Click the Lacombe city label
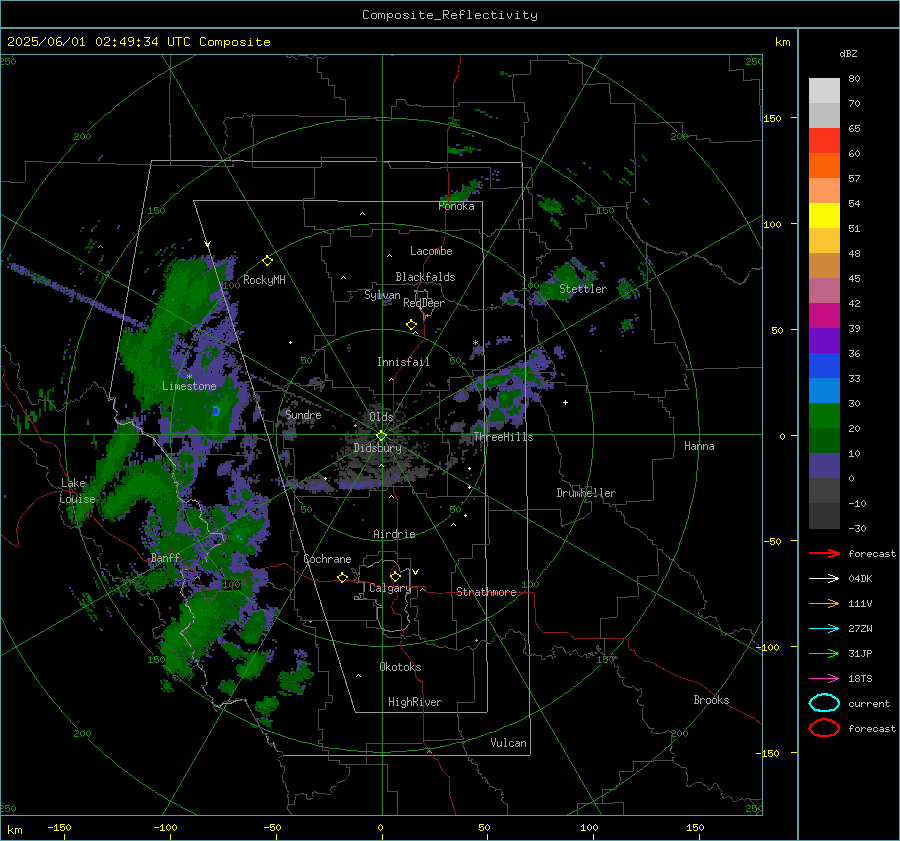Viewport: 900px width, 841px height. click(431, 251)
